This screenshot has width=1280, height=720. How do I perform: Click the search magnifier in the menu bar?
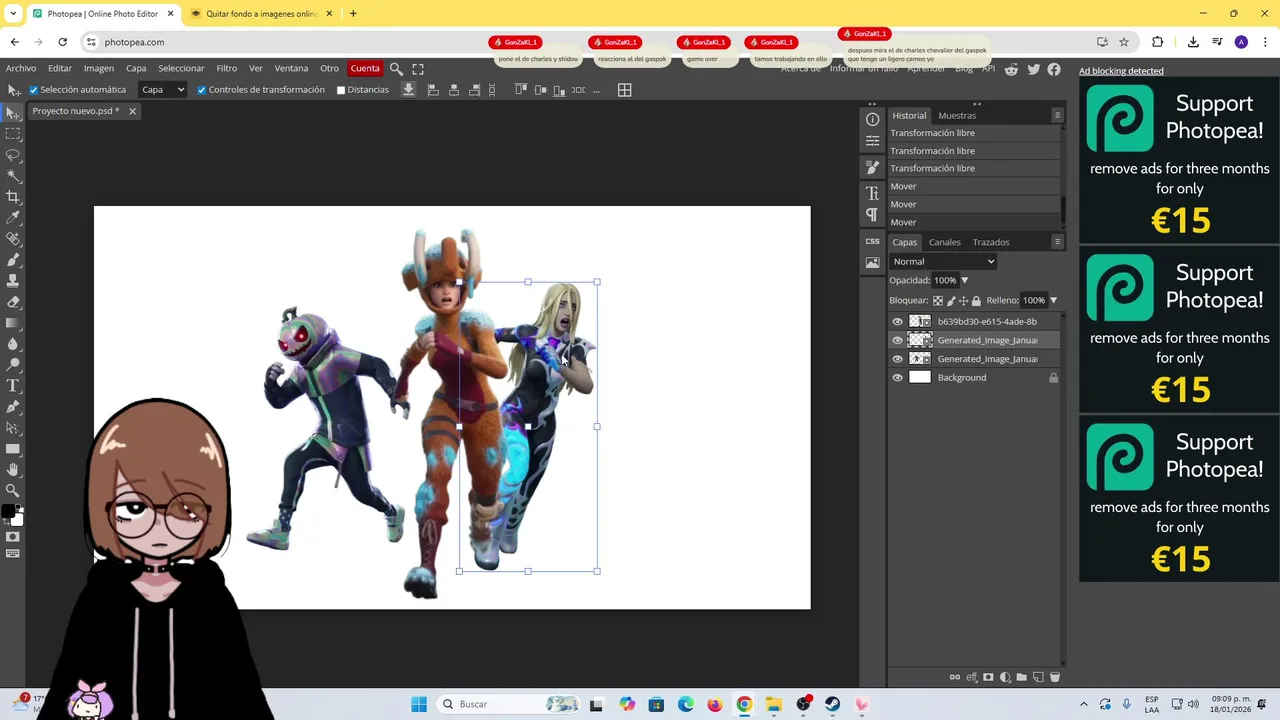396,69
